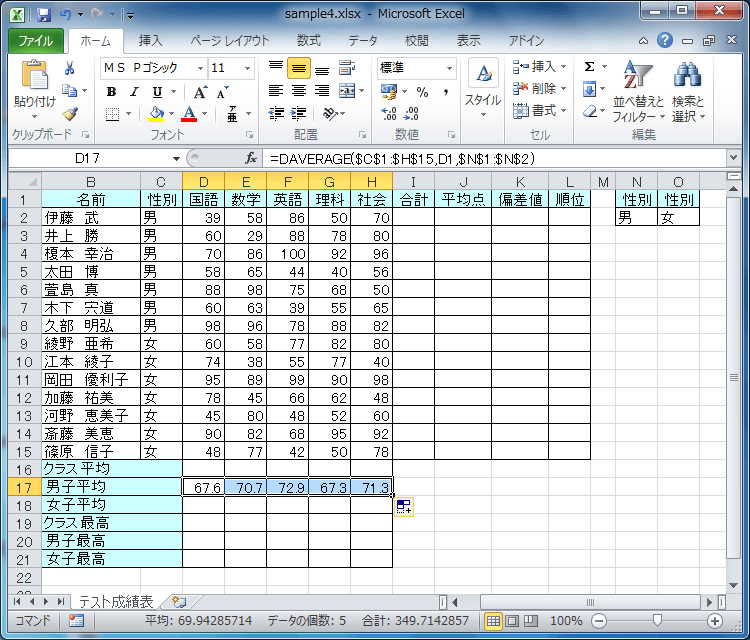Toggle center horizontal alignment
750x640 pixels.
pyautogui.click(x=299, y=91)
